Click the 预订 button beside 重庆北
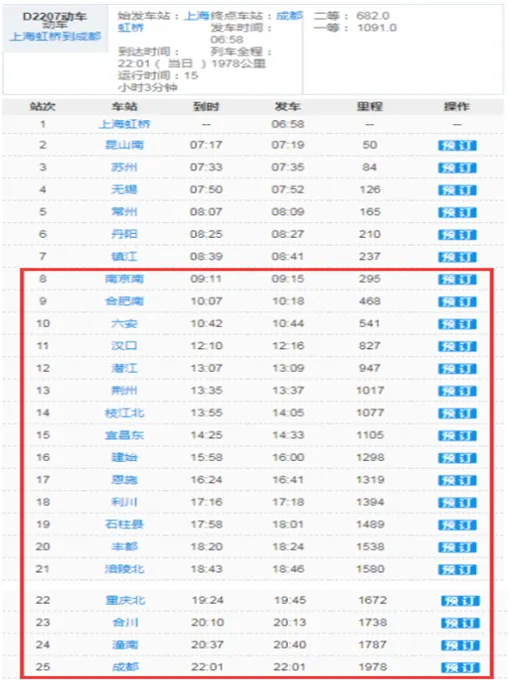The height and width of the screenshot is (680, 510). pyautogui.click(x=460, y=601)
